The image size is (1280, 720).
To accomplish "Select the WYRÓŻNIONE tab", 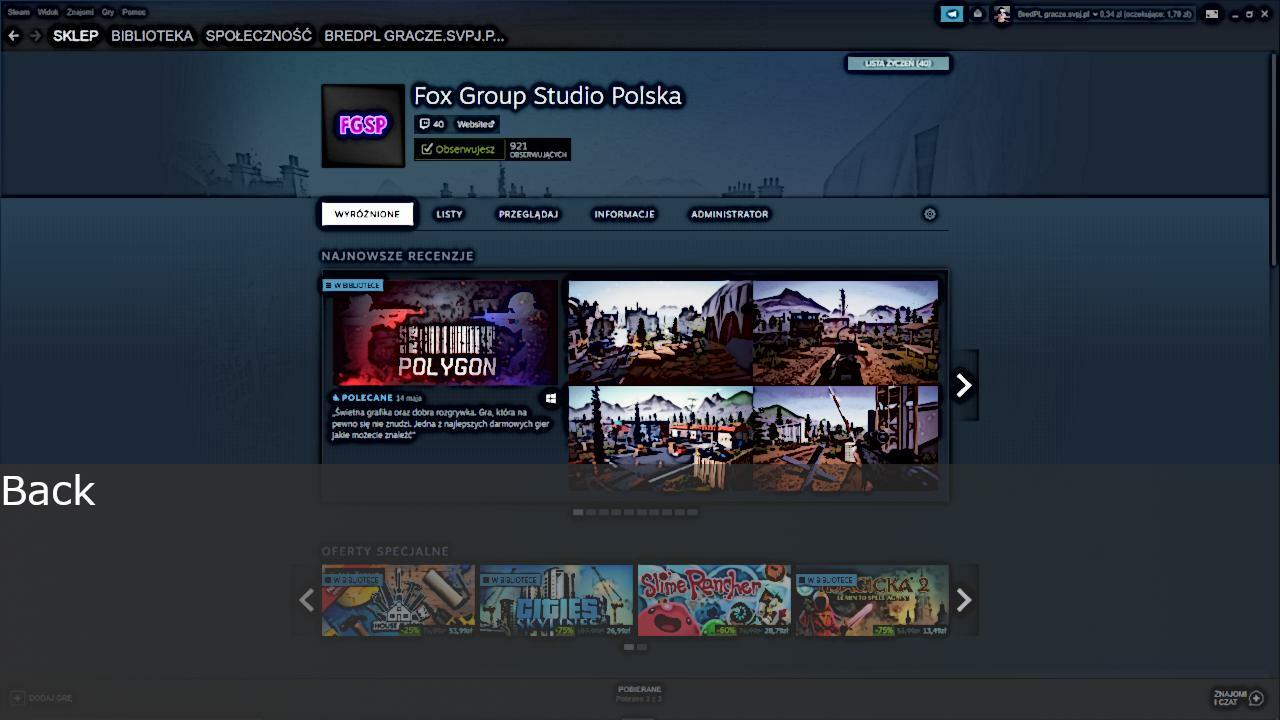I will (367, 214).
